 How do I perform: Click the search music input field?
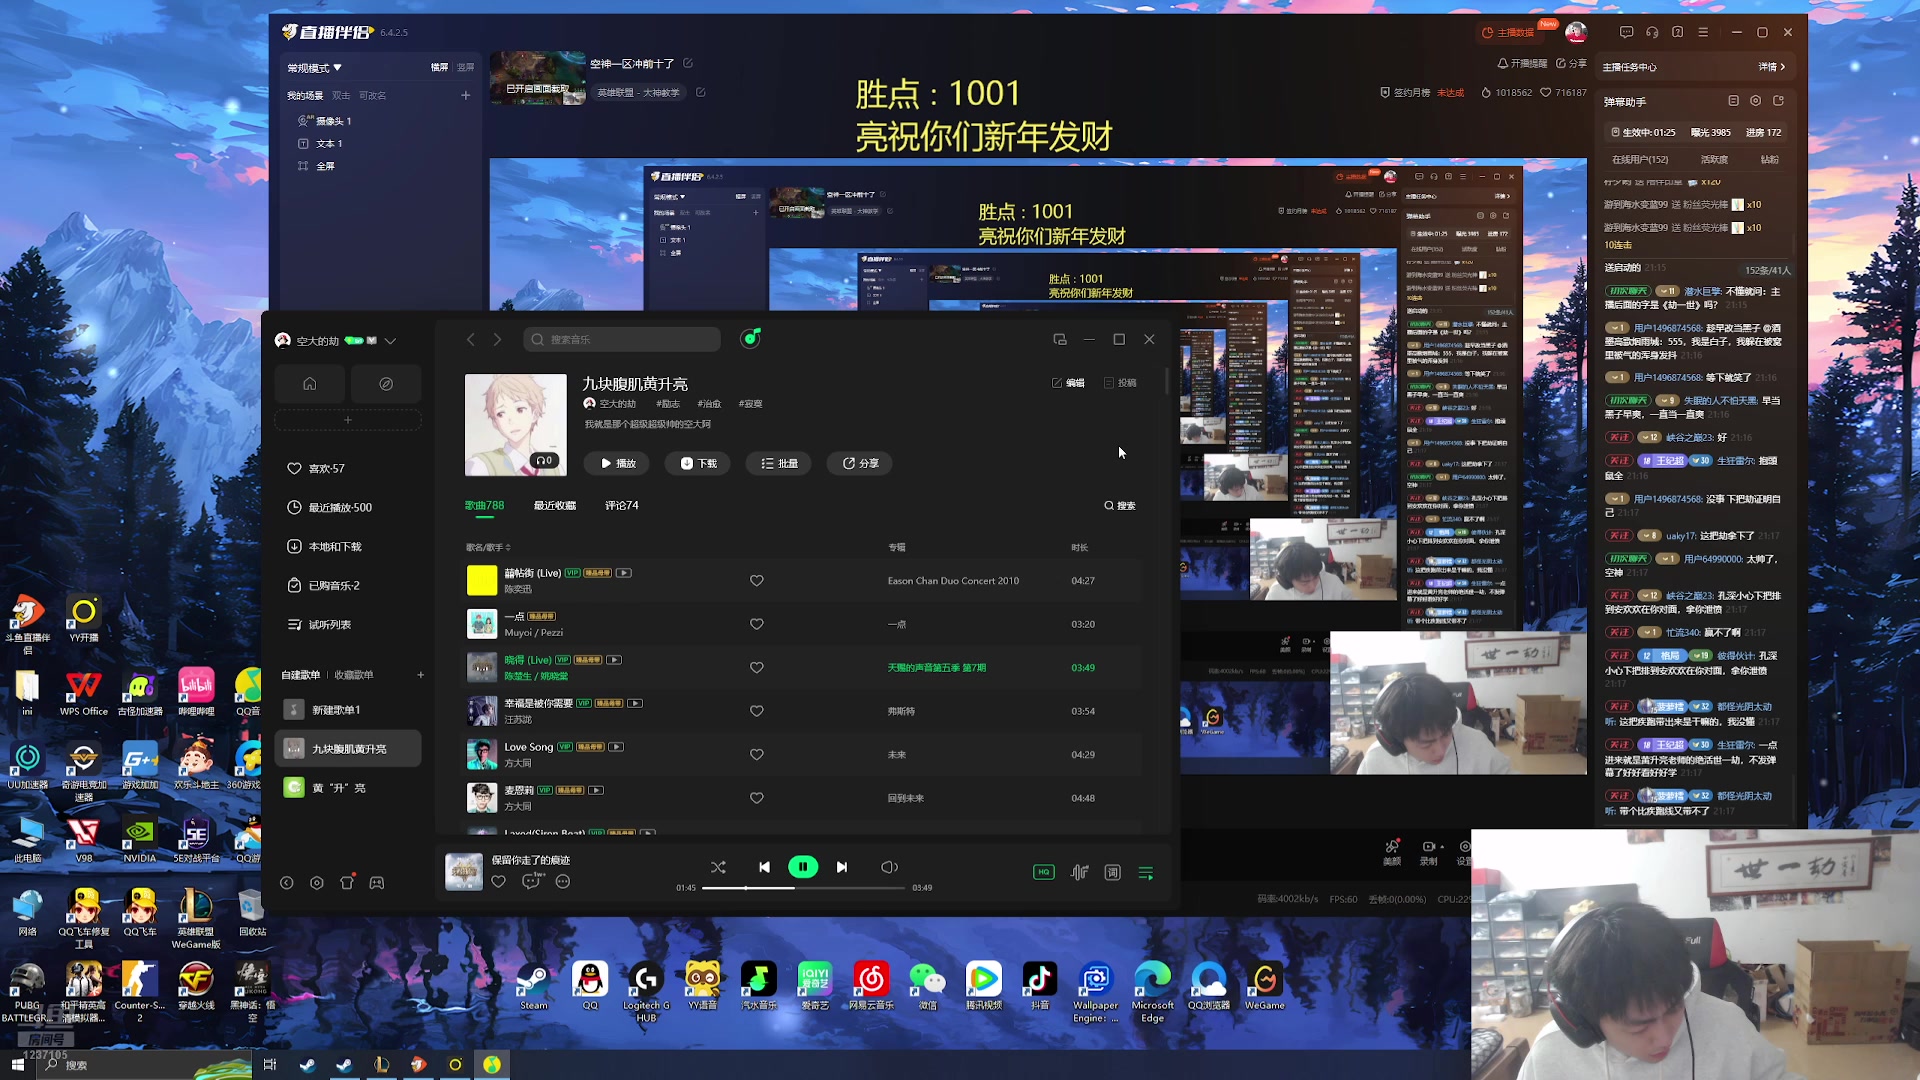coord(622,339)
